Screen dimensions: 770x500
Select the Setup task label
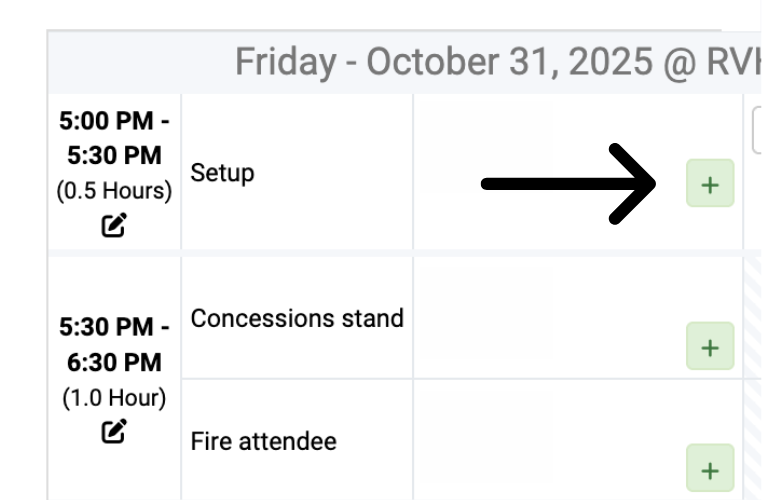222,173
